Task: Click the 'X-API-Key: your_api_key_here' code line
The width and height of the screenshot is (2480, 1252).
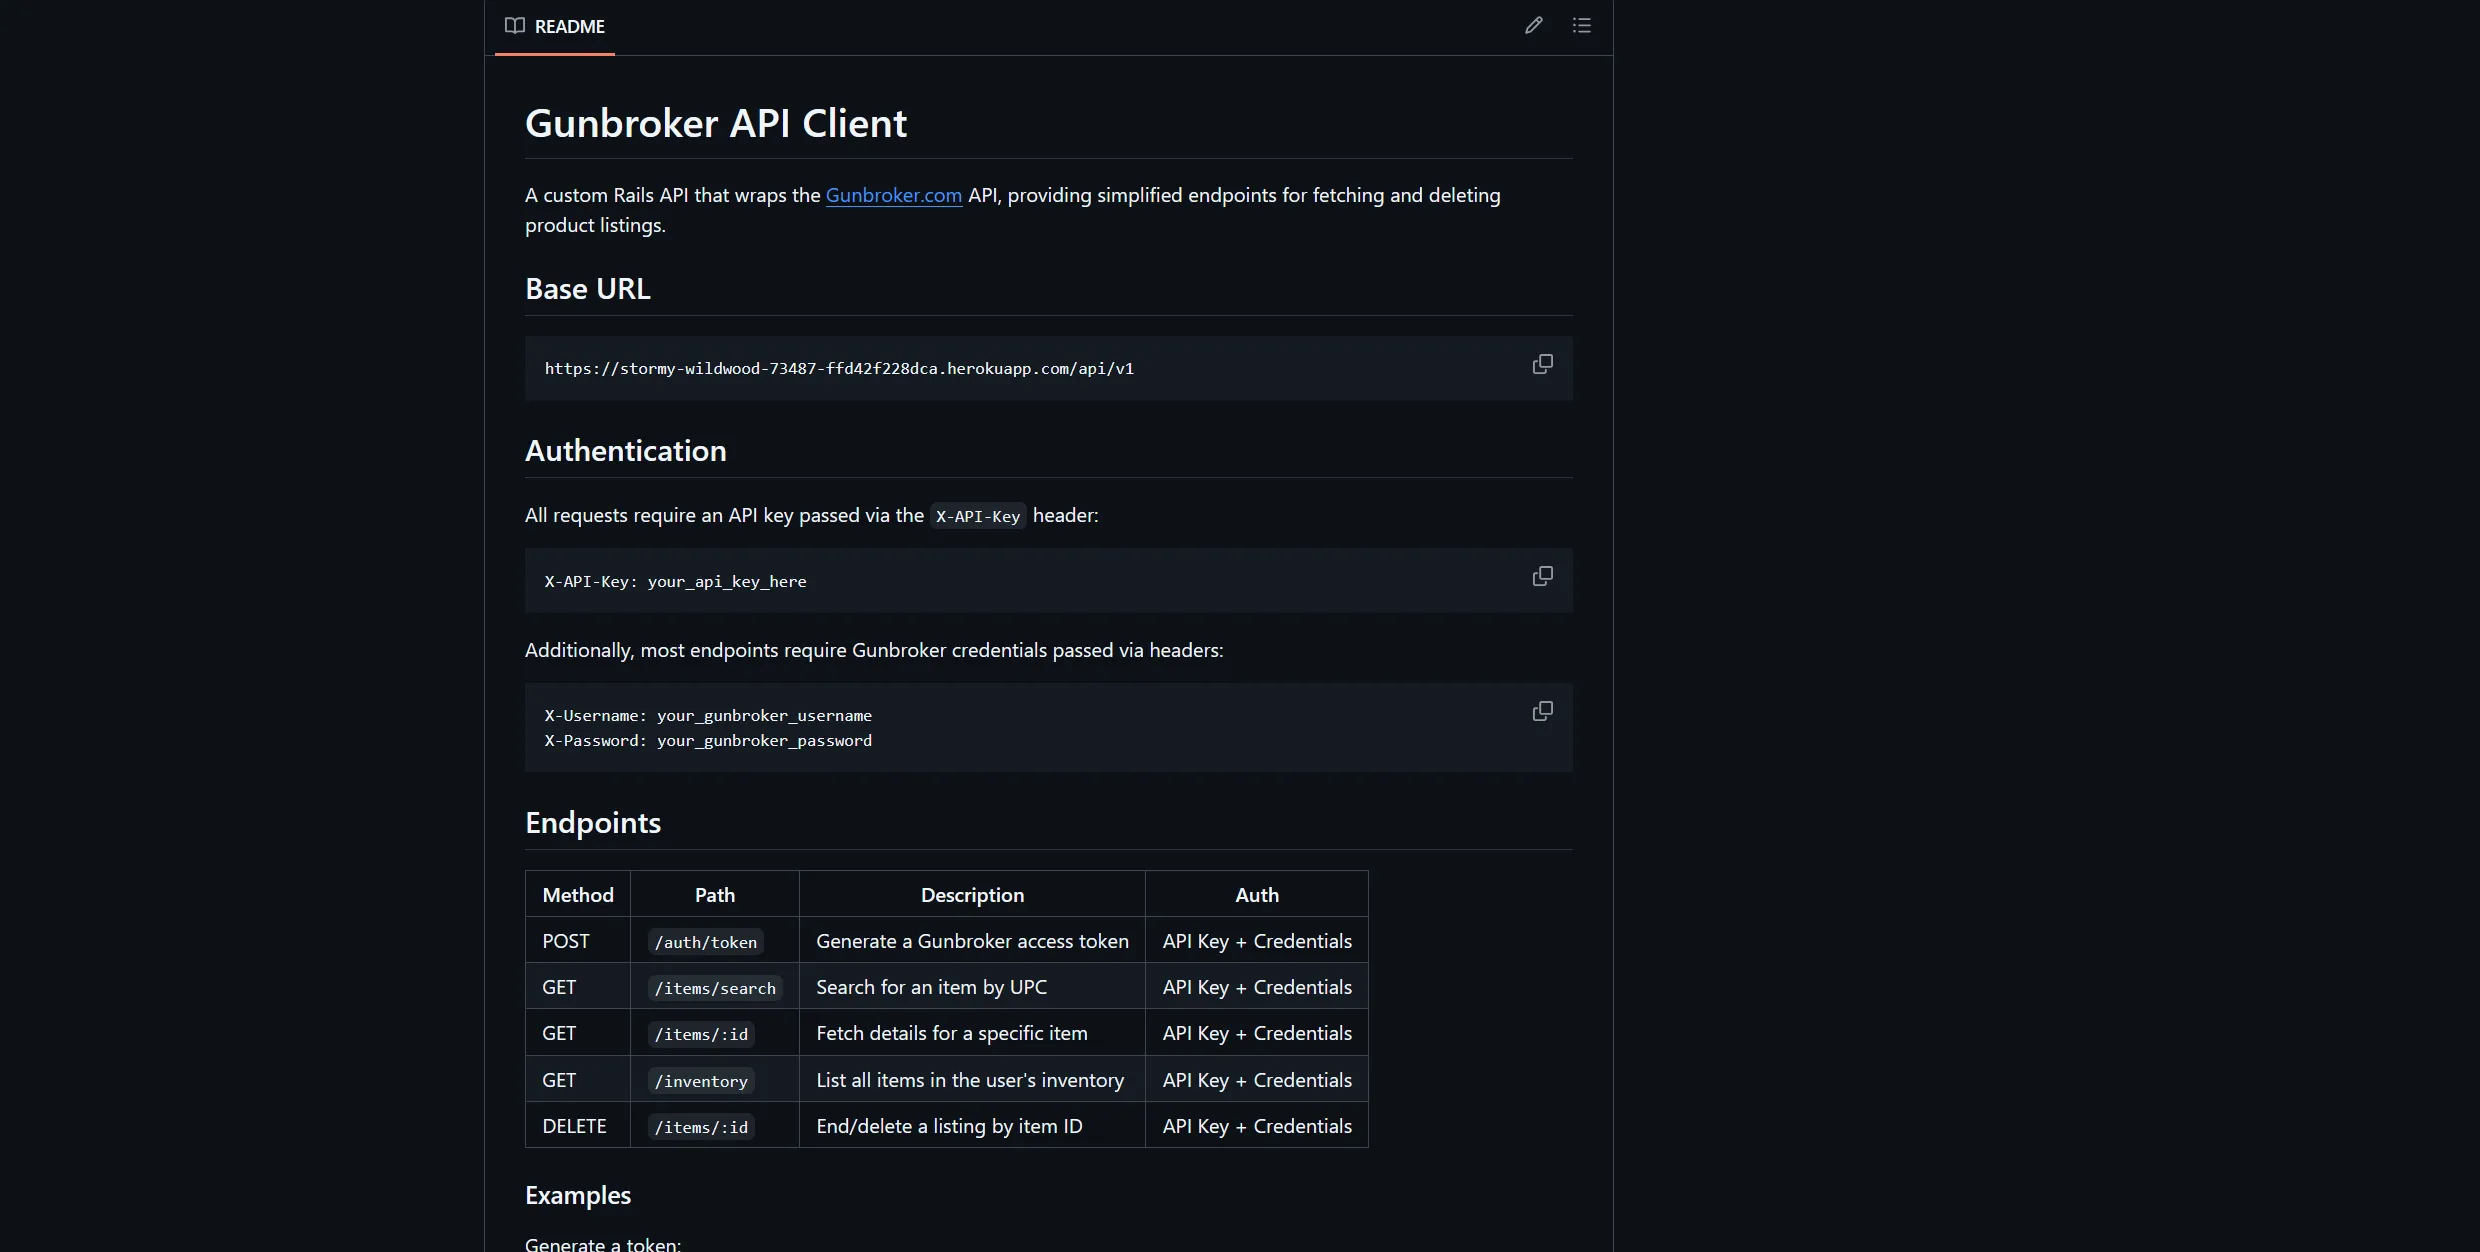Action: [x=675, y=582]
